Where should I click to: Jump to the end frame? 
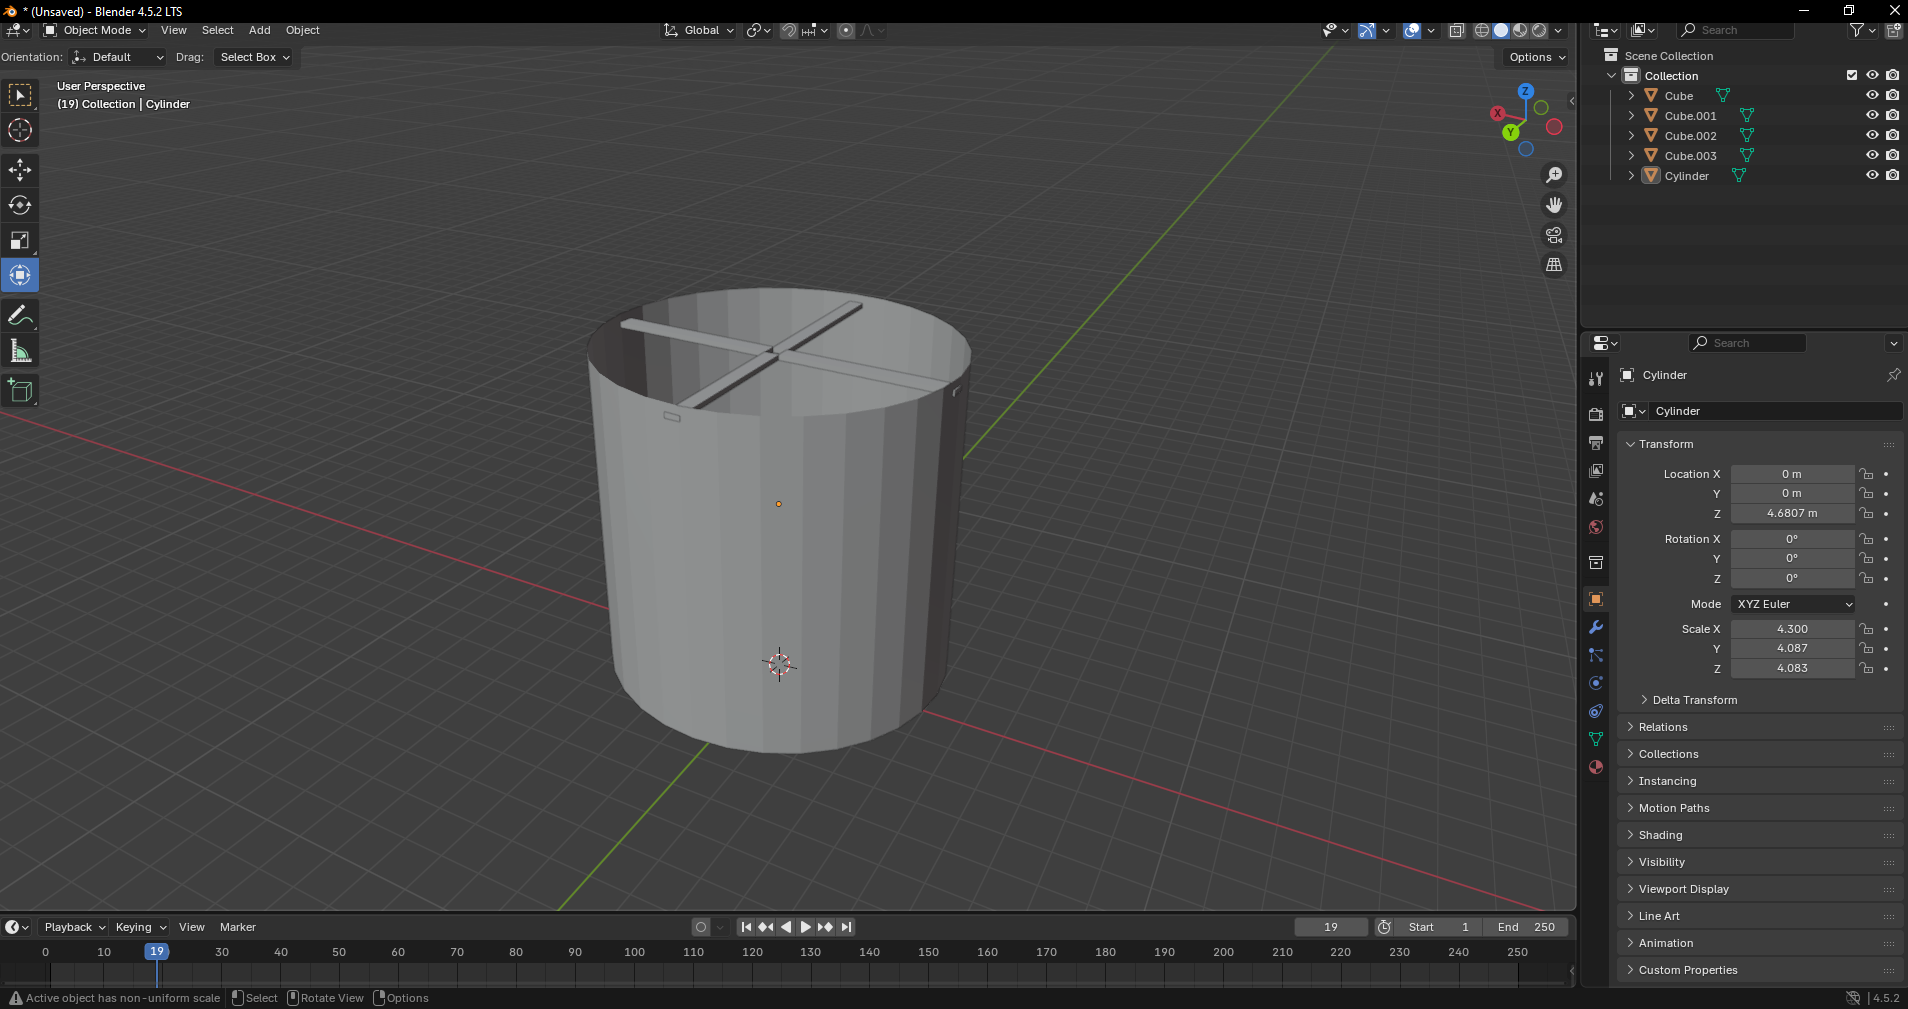point(847,927)
